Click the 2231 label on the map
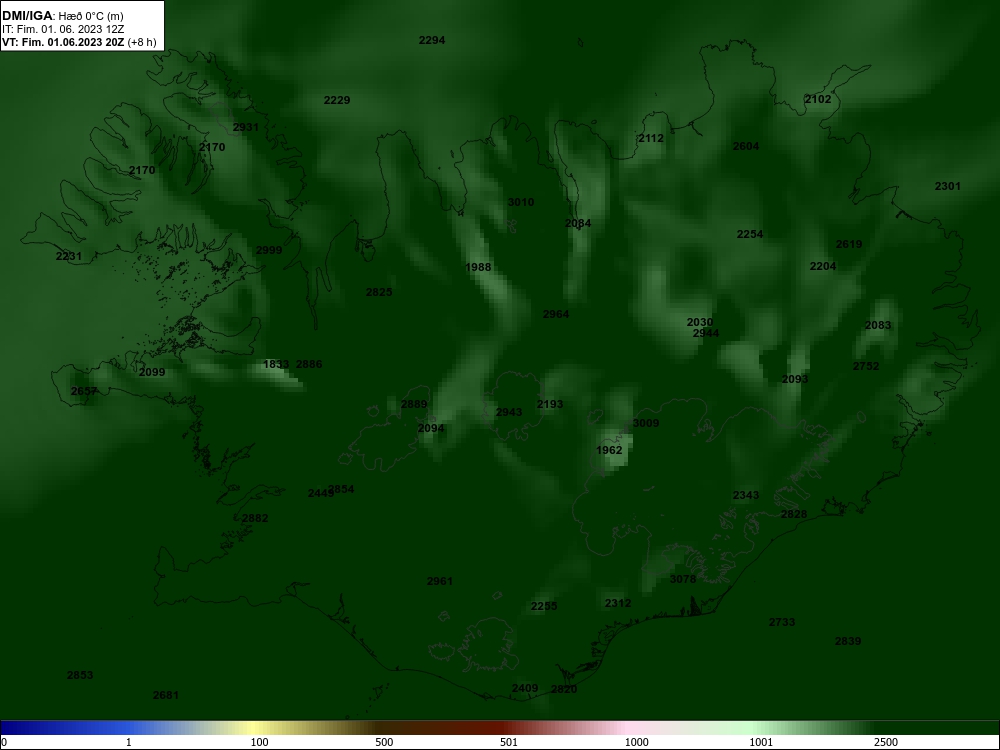1000x750 pixels. pos(69,256)
